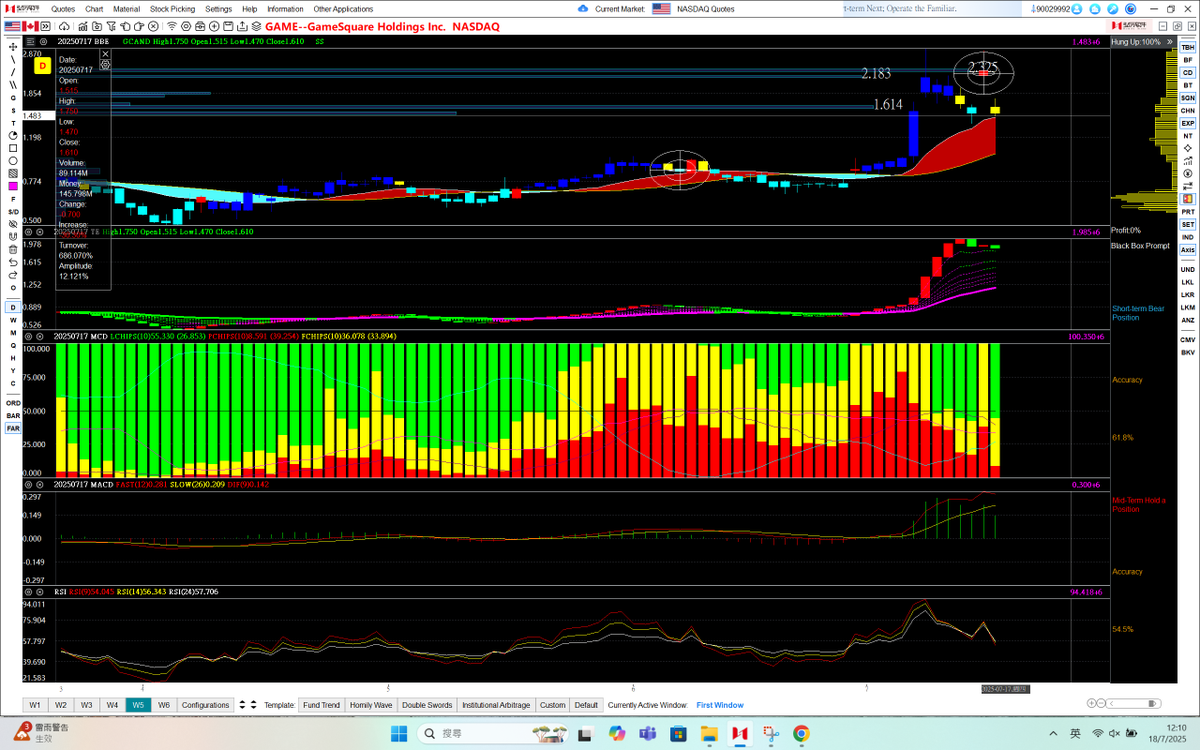Screen dimensions: 1200x750
Task: Click the bar chart trend icon in right sidebar
Action: pyautogui.click(x=1188, y=161)
